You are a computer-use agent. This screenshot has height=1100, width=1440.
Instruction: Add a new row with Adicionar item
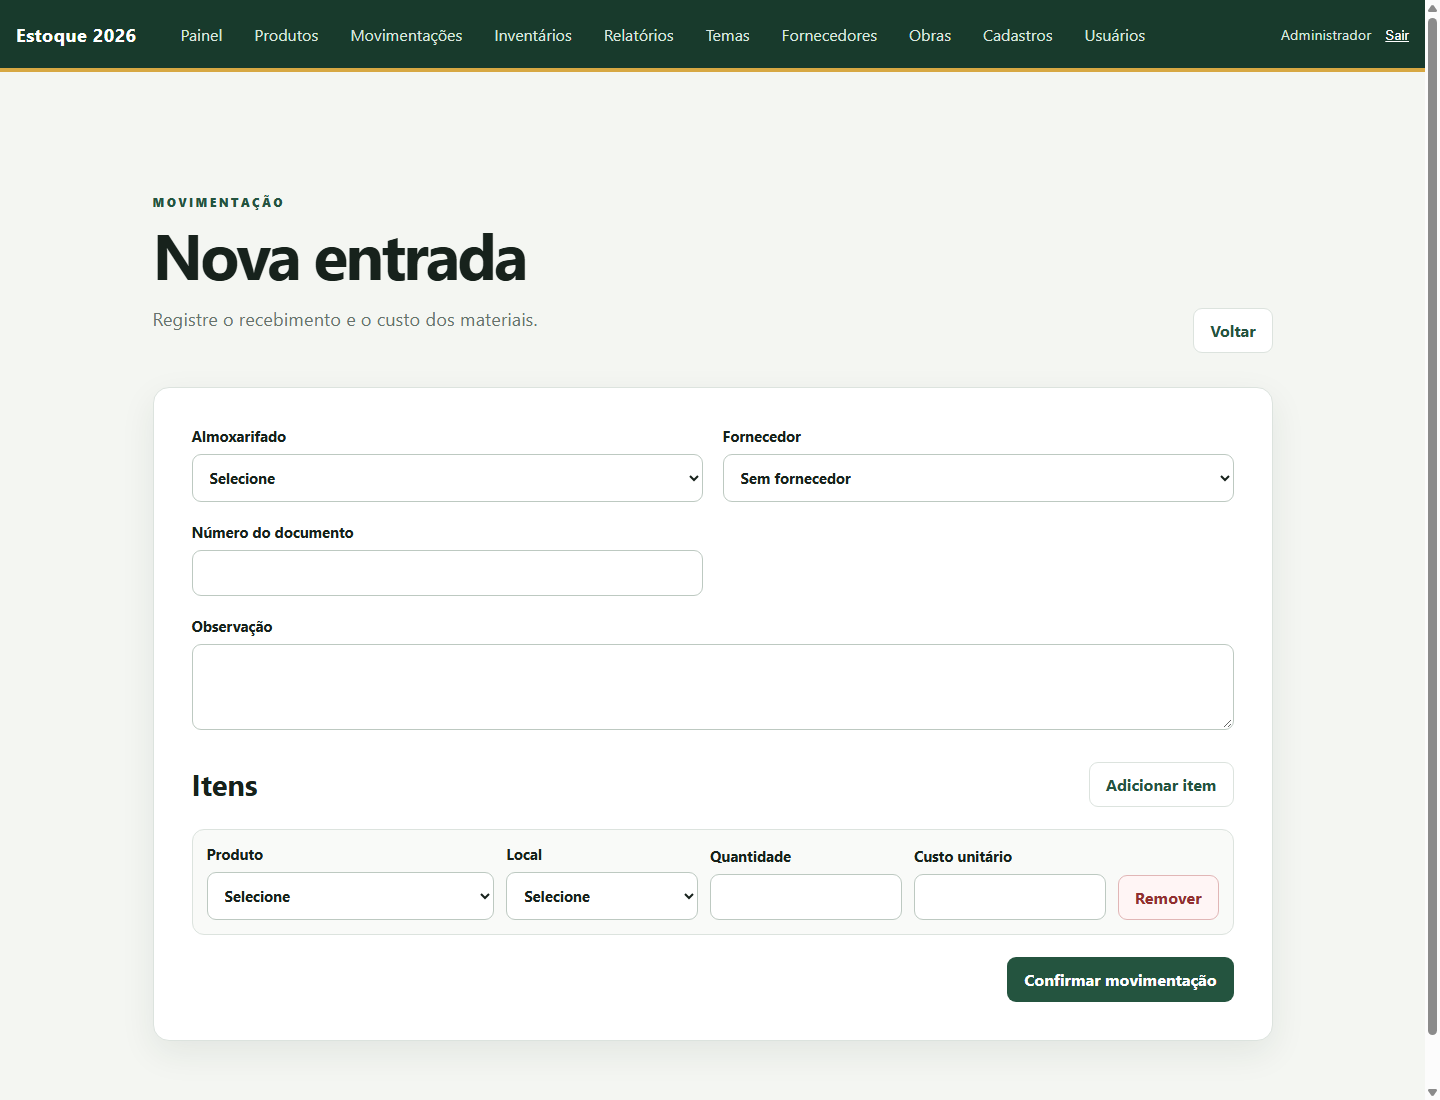1161,785
